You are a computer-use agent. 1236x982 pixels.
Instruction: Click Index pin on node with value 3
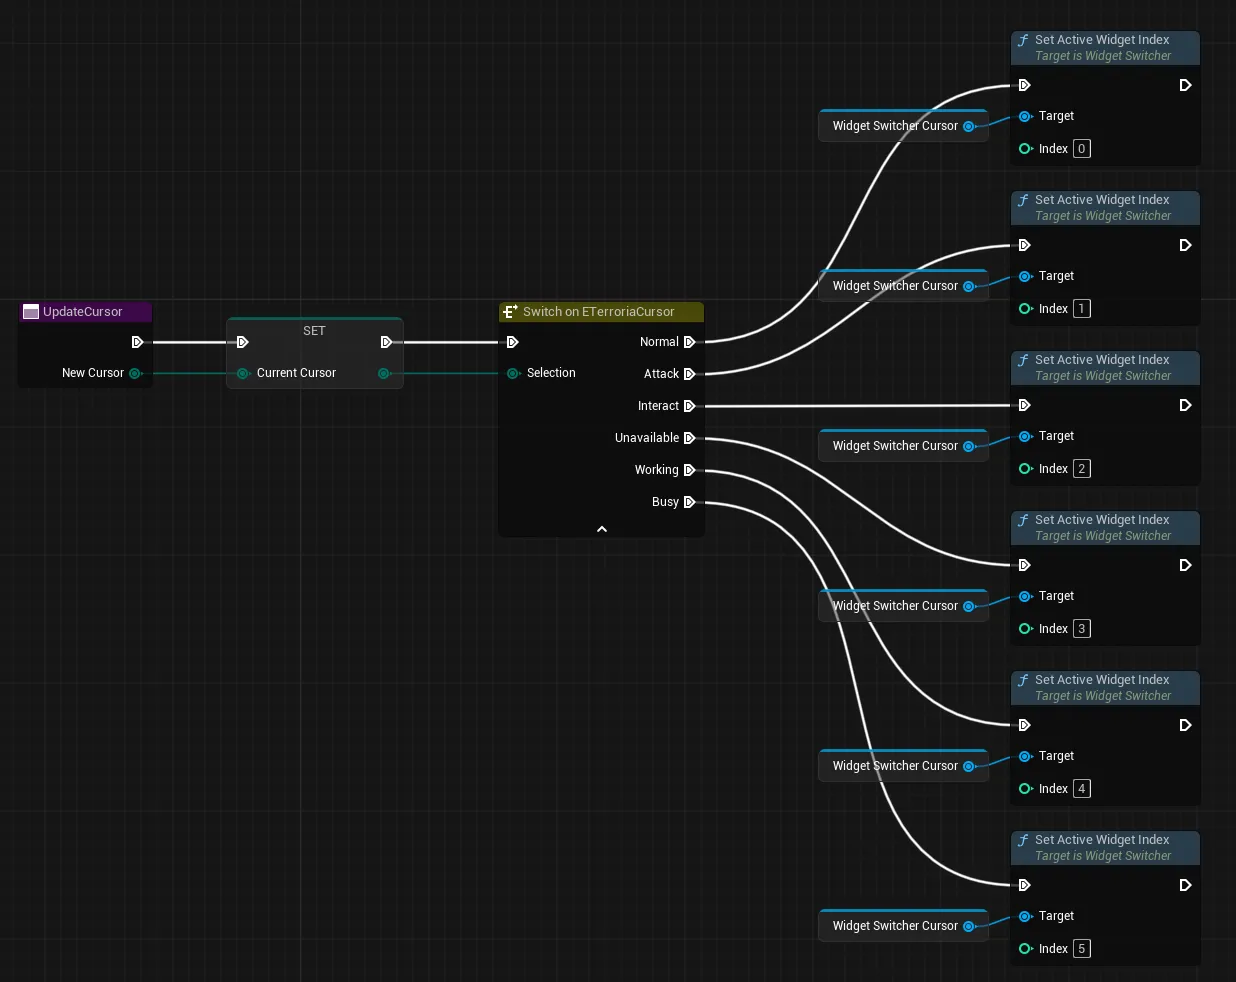pyautogui.click(x=1025, y=629)
